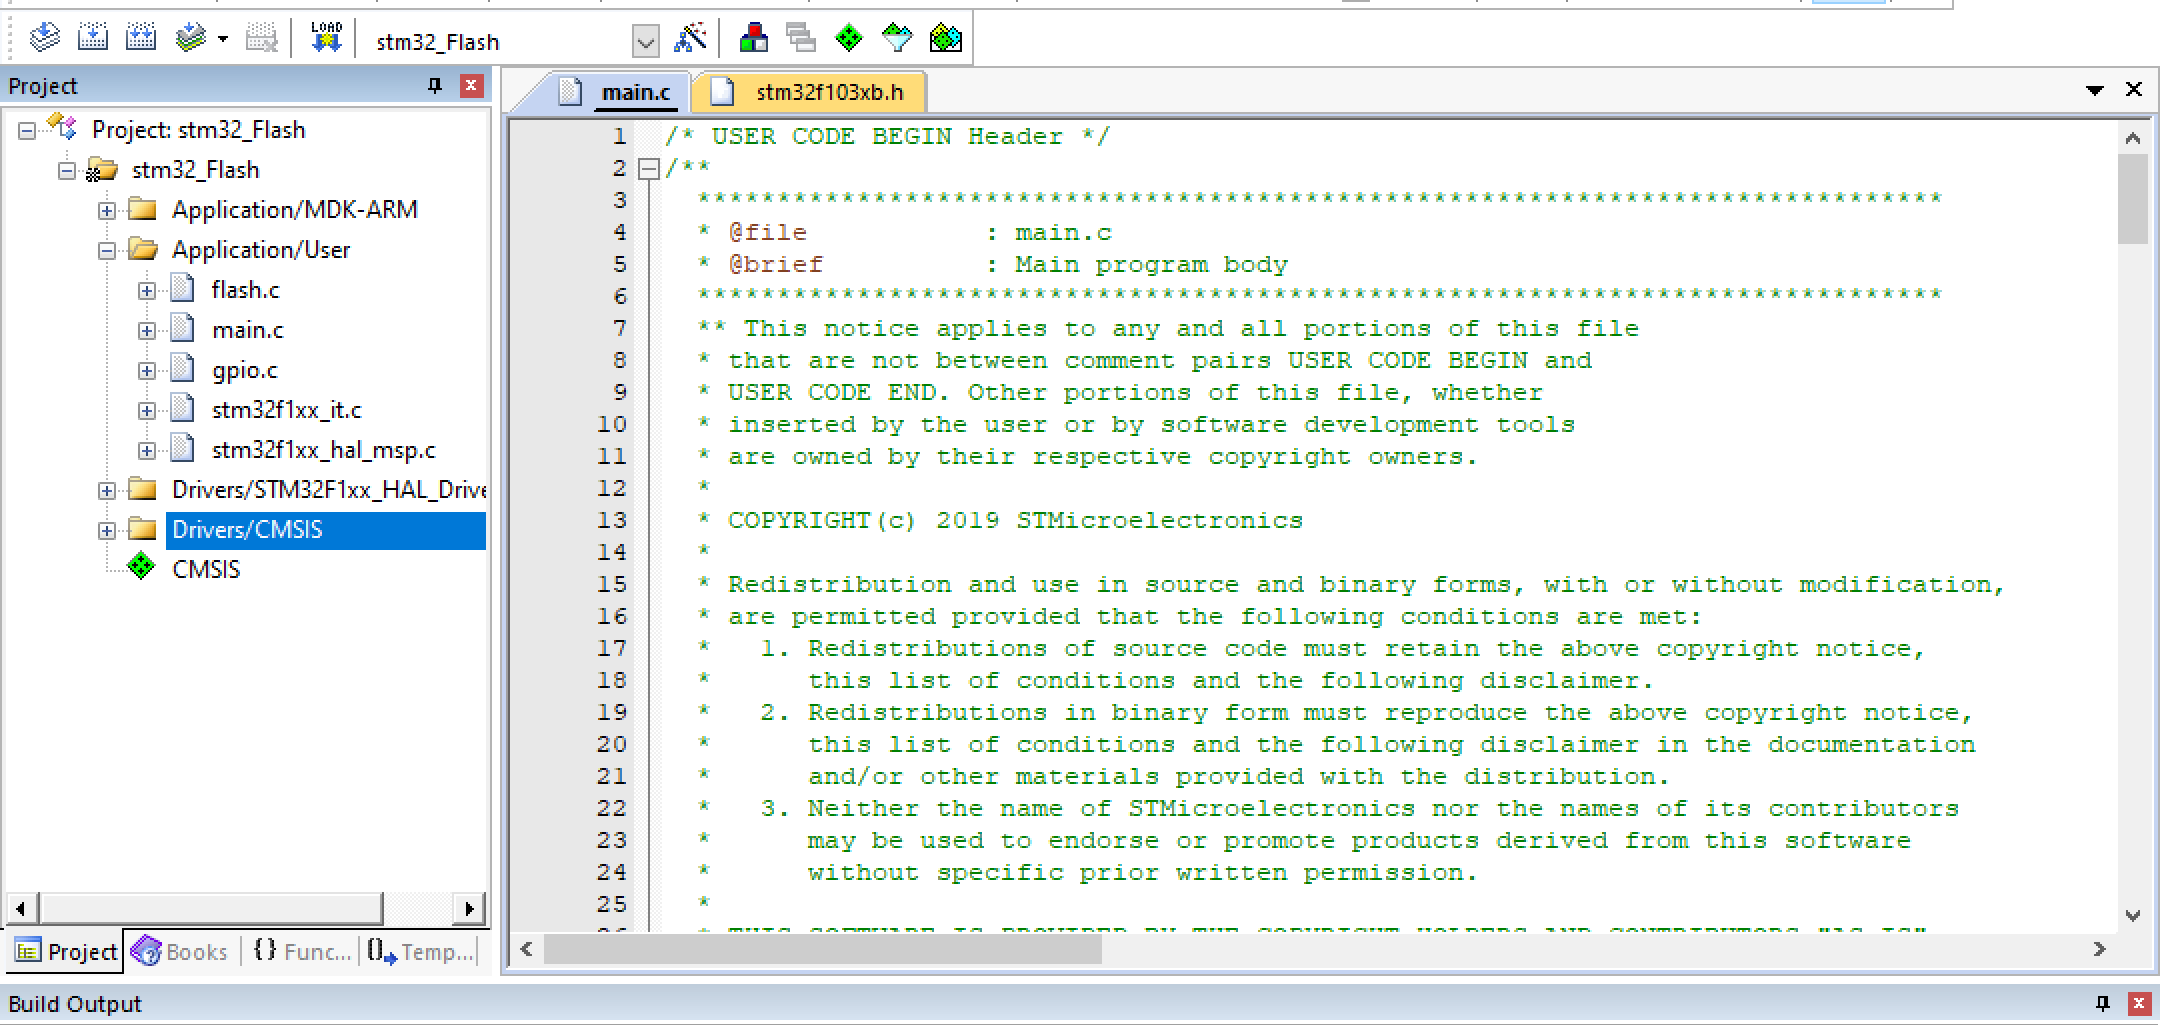Open the stm32_Flash target selector dropdown
This screenshot has height=1025, width=2160.
646,42
